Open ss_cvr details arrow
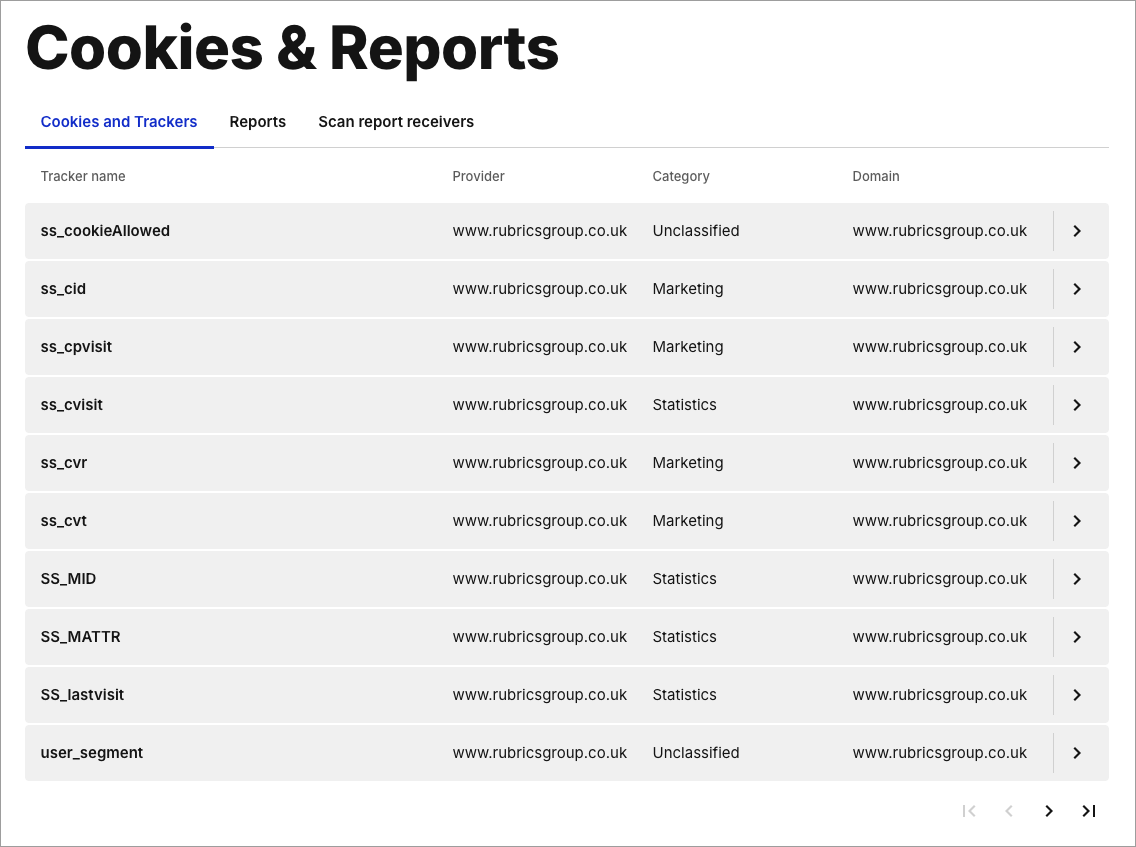The image size is (1136, 847). point(1077,463)
